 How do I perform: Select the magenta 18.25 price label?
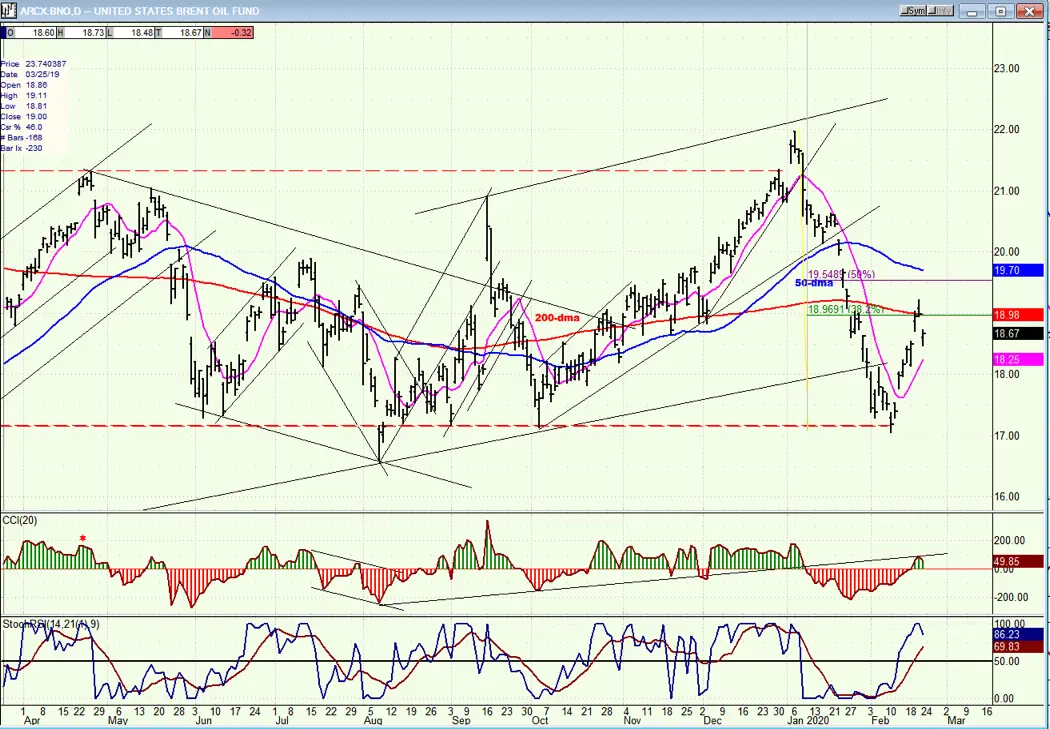coord(1017,359)
